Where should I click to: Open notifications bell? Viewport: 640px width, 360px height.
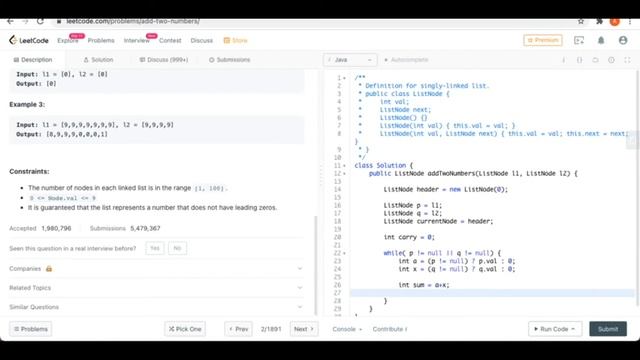point(601,40)
